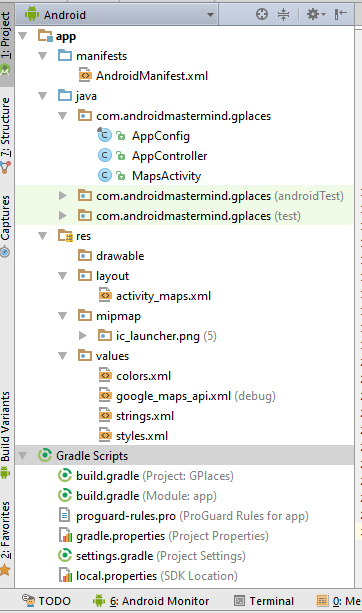Select the drawable folder

pyautogui.click(x=120, y=256)
